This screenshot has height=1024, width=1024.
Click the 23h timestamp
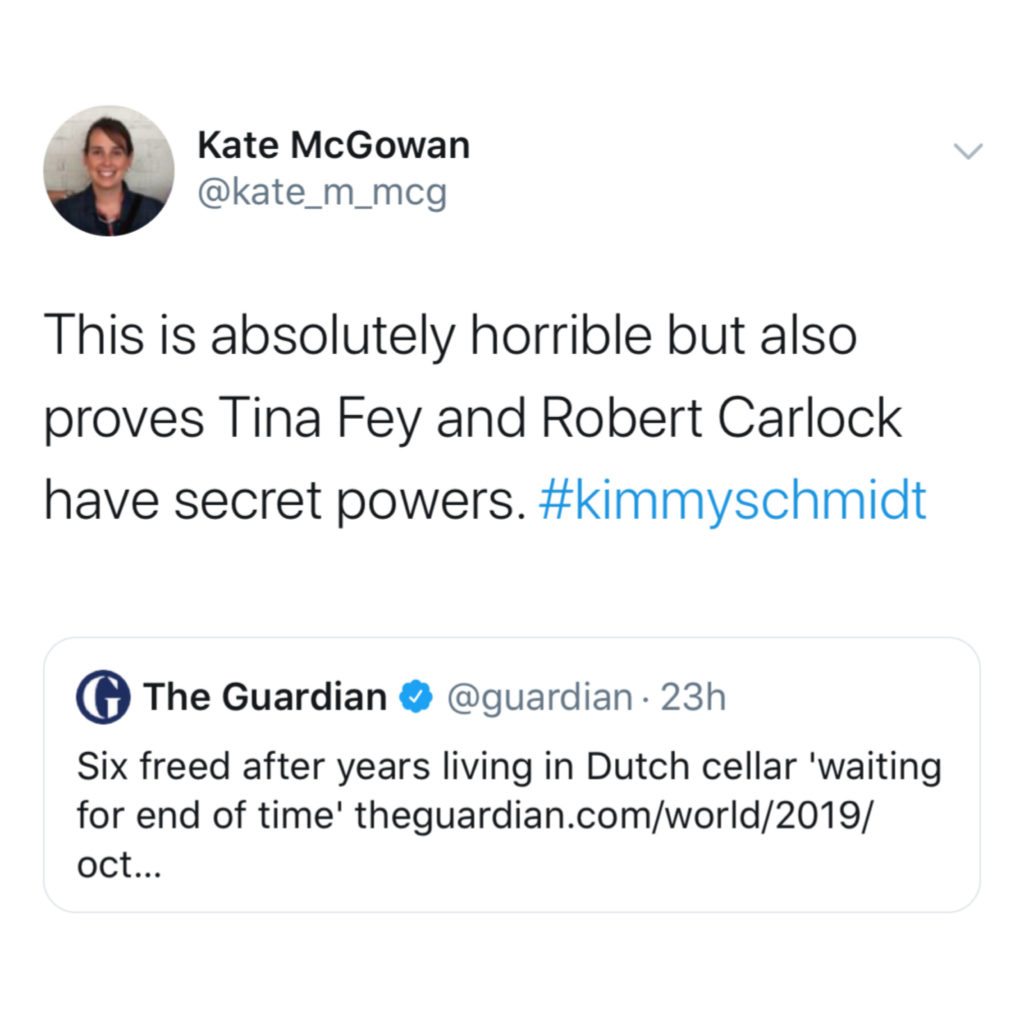(x=693, y=697)
